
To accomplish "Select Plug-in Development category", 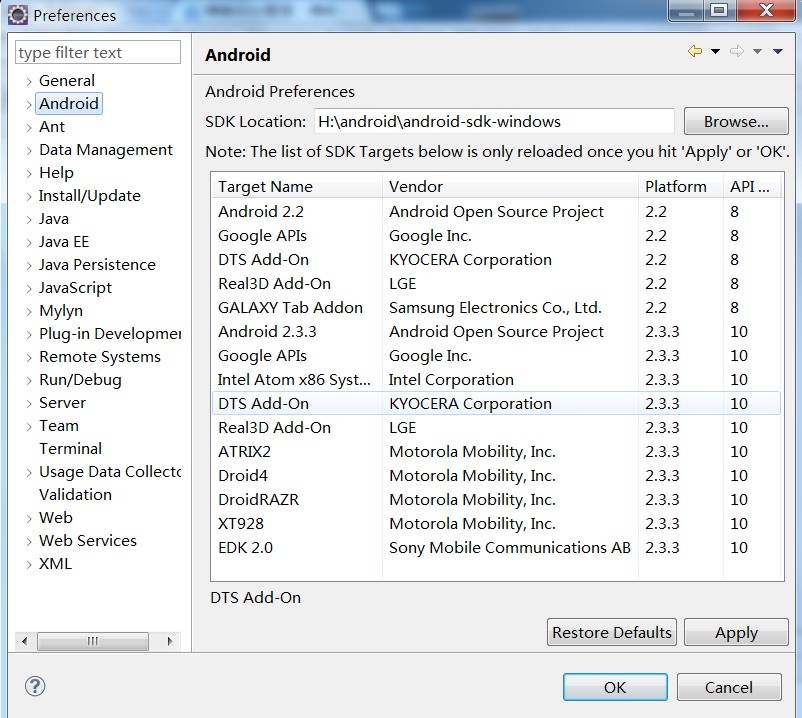I will coord(110,333).
